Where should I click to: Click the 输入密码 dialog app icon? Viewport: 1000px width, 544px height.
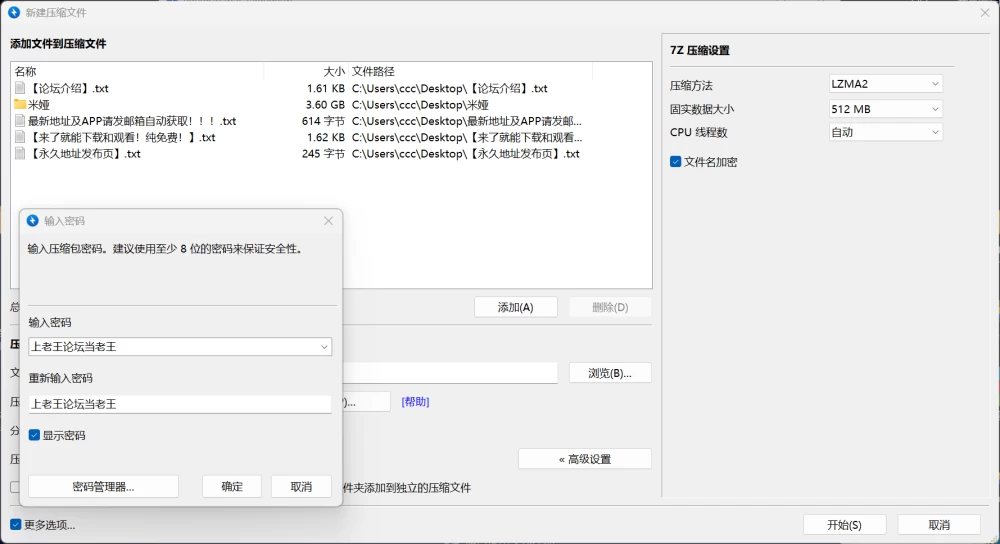click(x=33, y=221)
